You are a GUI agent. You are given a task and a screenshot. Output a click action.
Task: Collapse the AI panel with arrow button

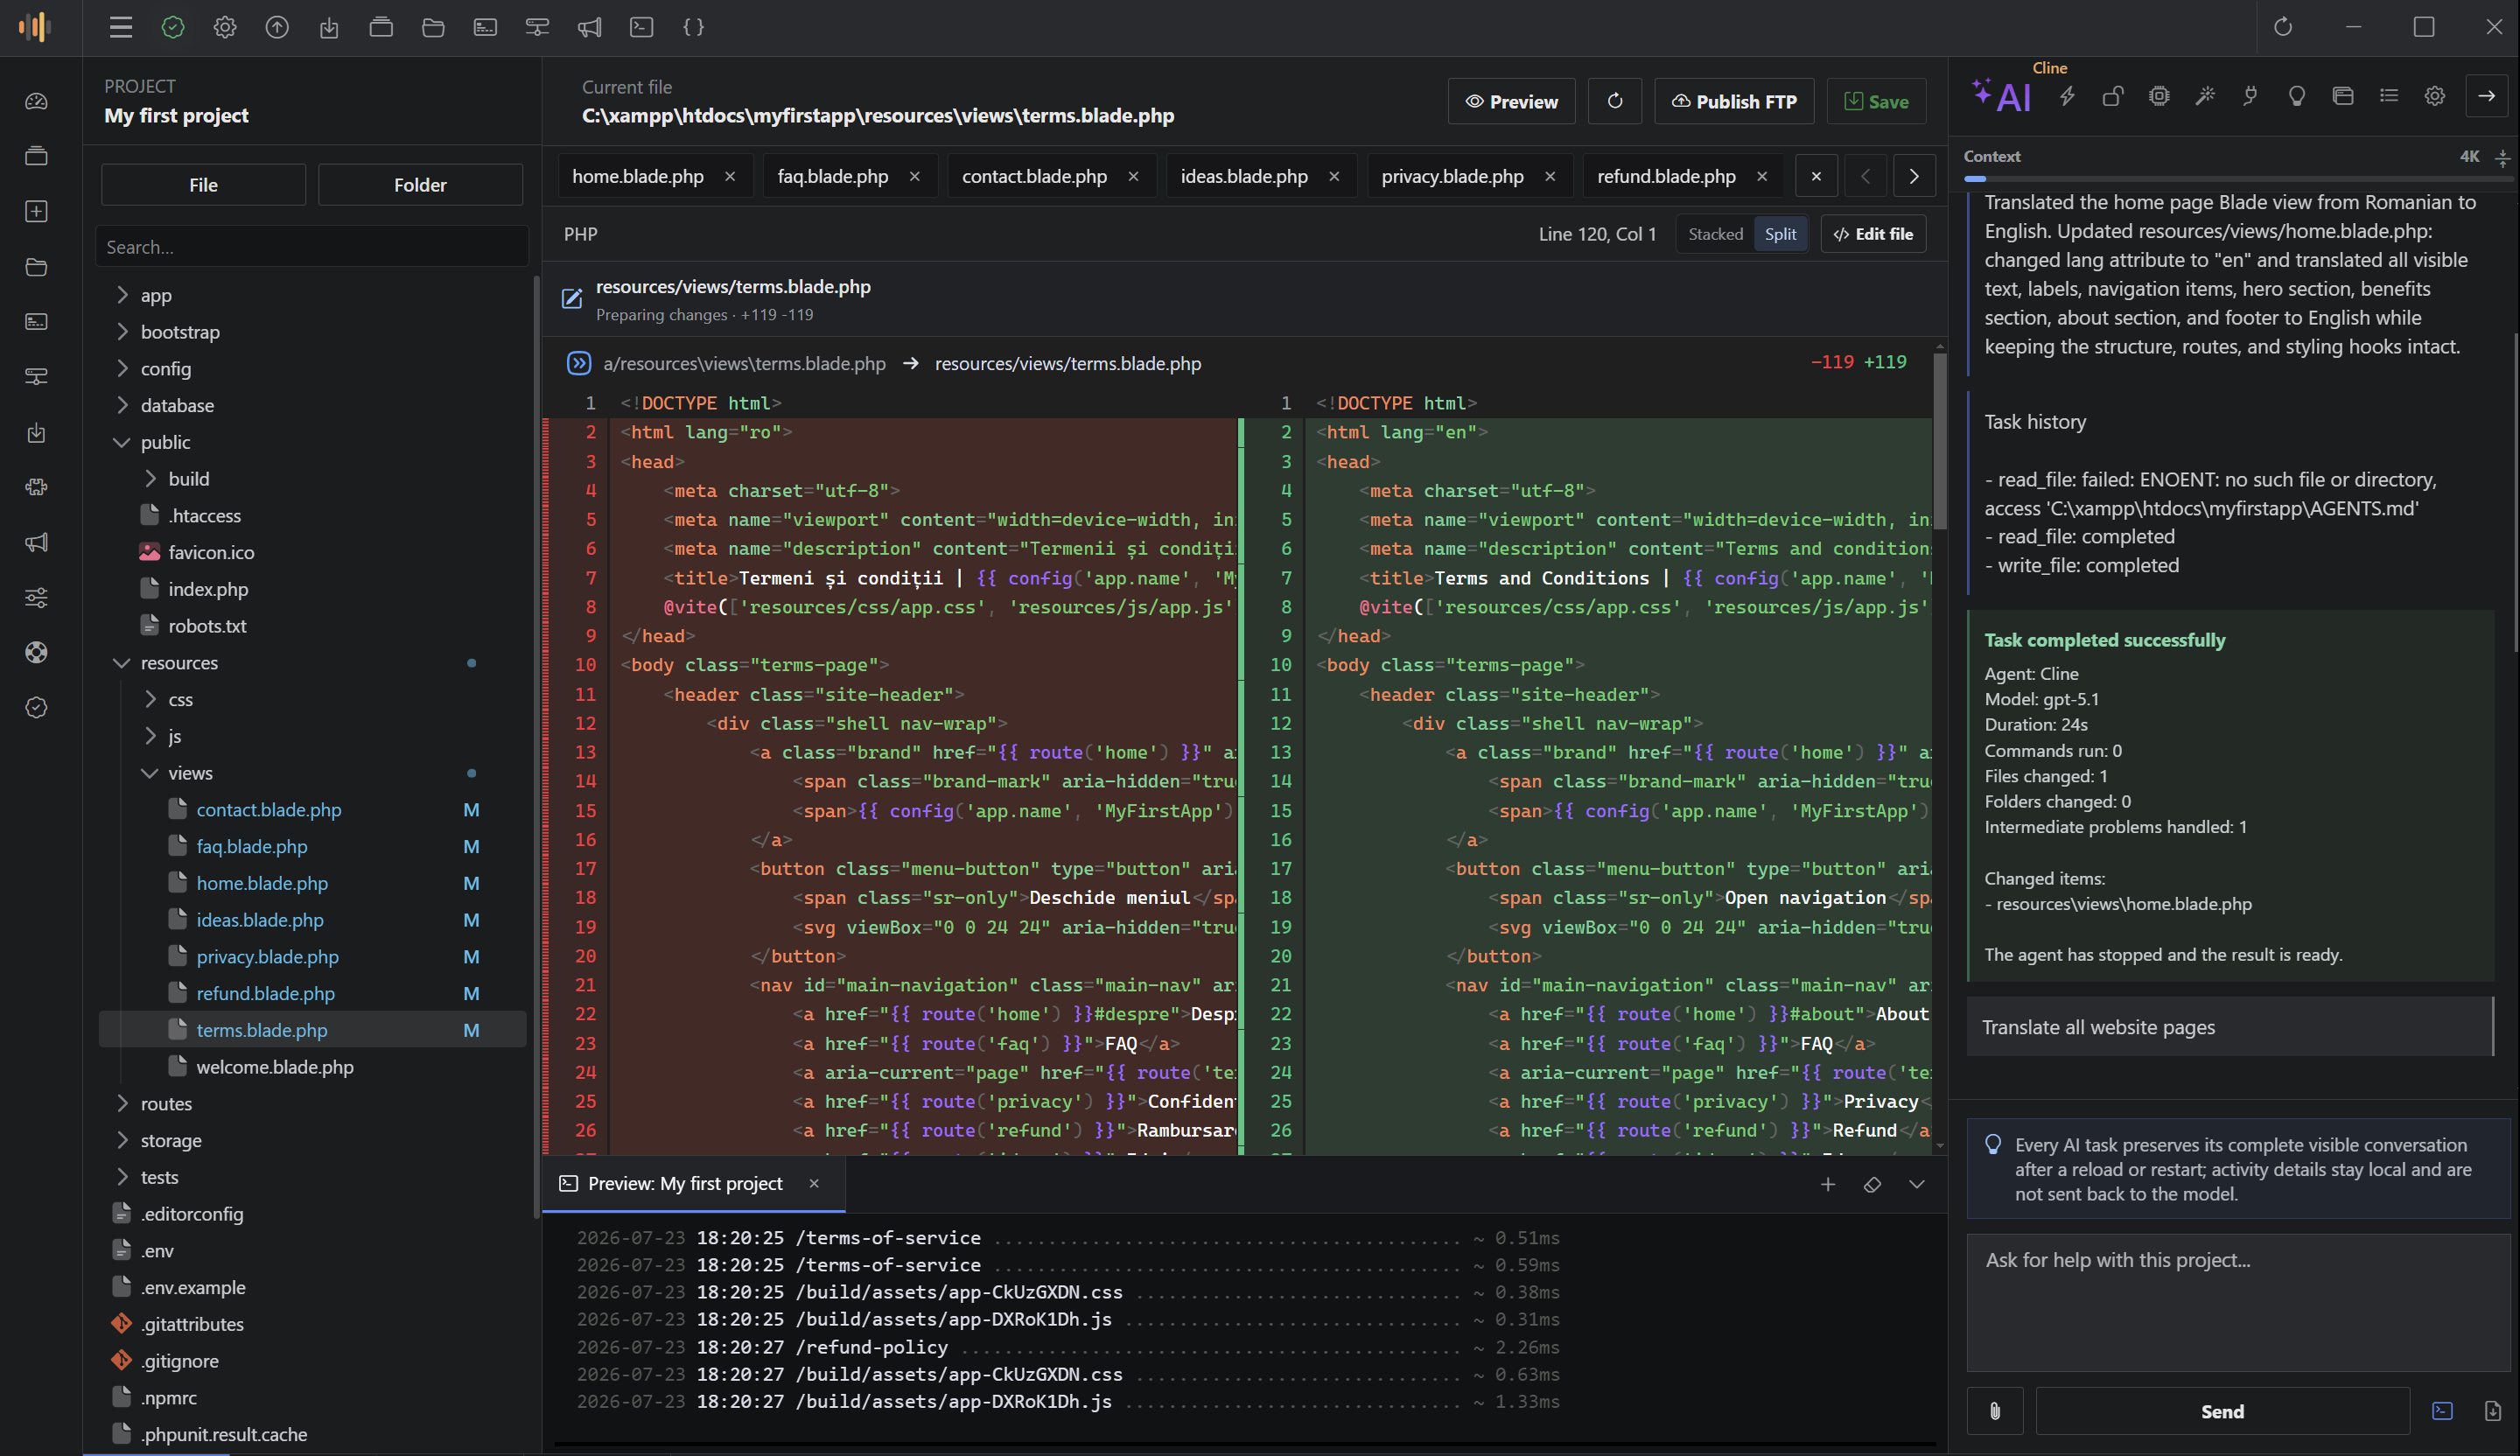(2487, 96)
